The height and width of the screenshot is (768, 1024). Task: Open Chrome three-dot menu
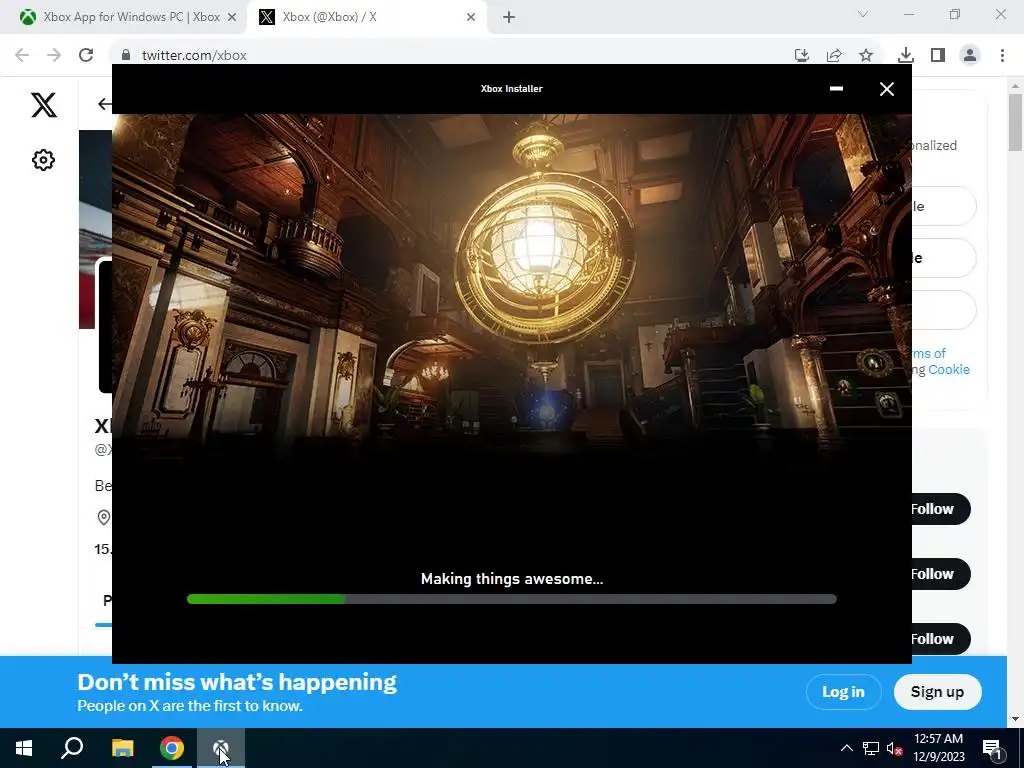pyautogui.click(x=1002, y=55)
